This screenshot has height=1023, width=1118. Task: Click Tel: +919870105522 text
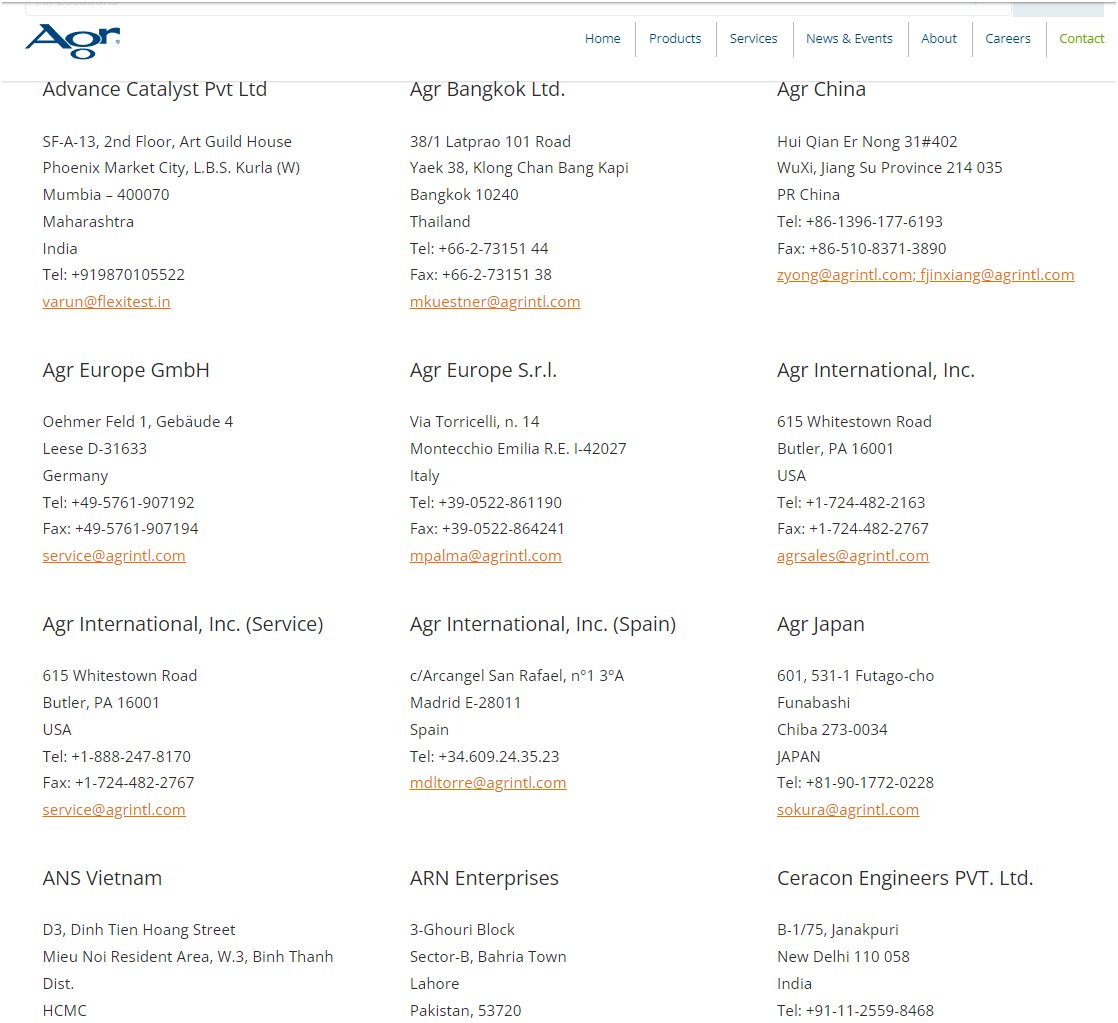tap(113, 274)
